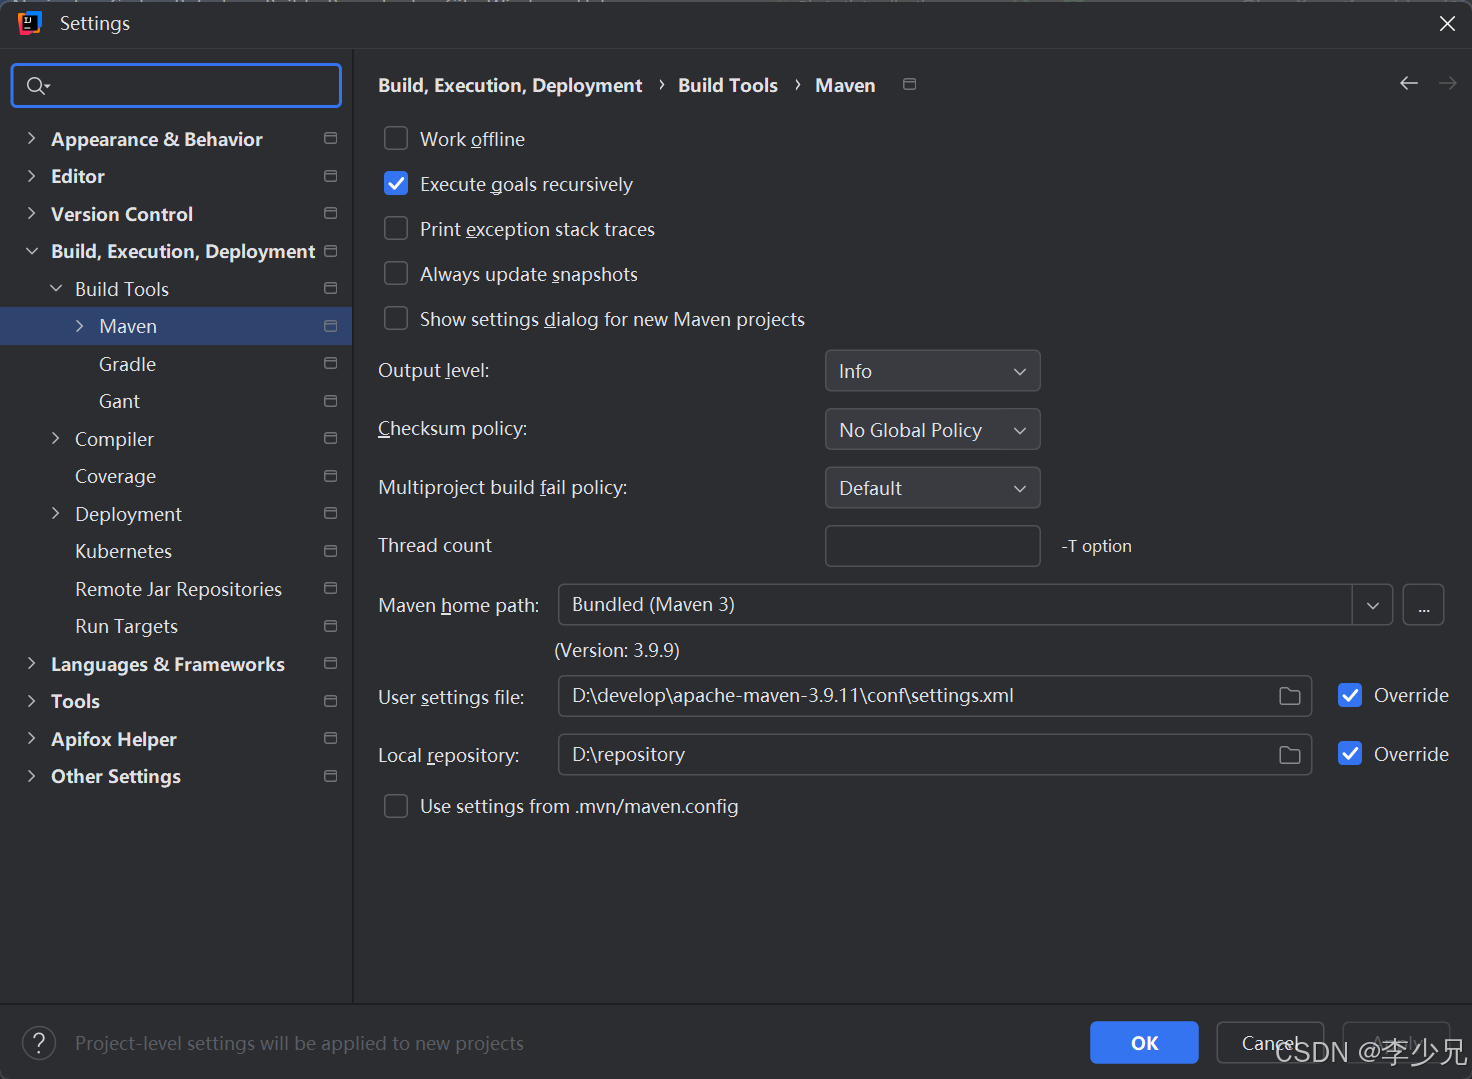Collapse the Build Tools node
The image size is (1472, 1079).
[x=56, y=288]
